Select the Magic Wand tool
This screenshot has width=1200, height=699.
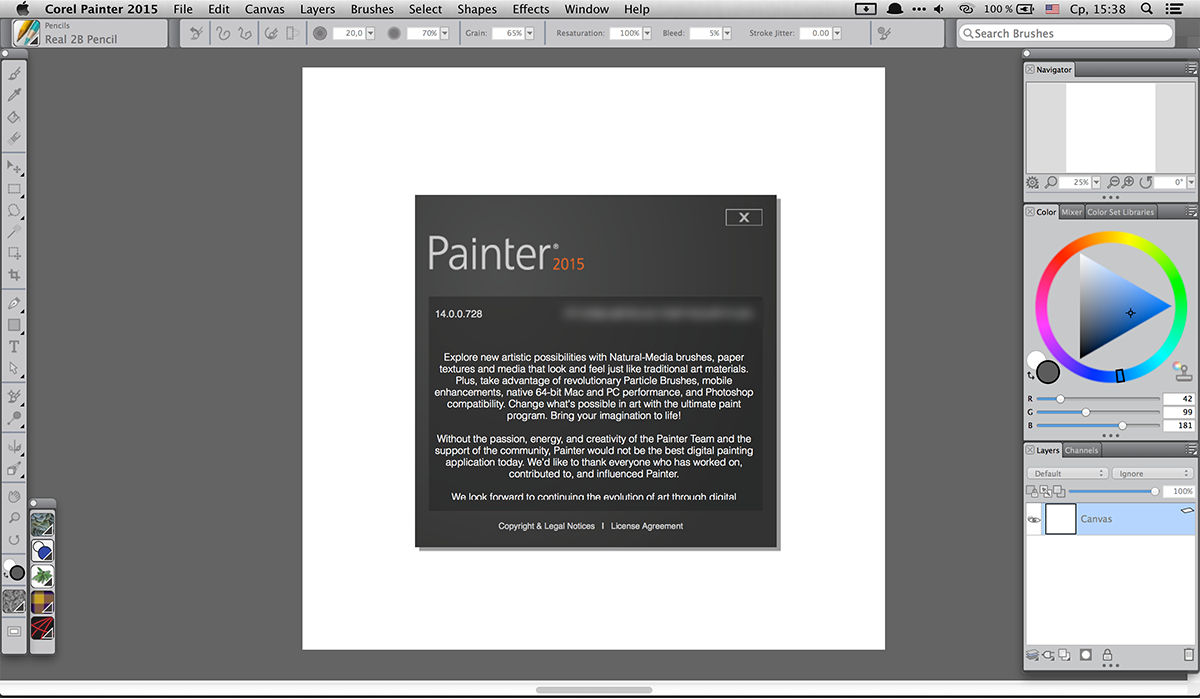(14, 232)
